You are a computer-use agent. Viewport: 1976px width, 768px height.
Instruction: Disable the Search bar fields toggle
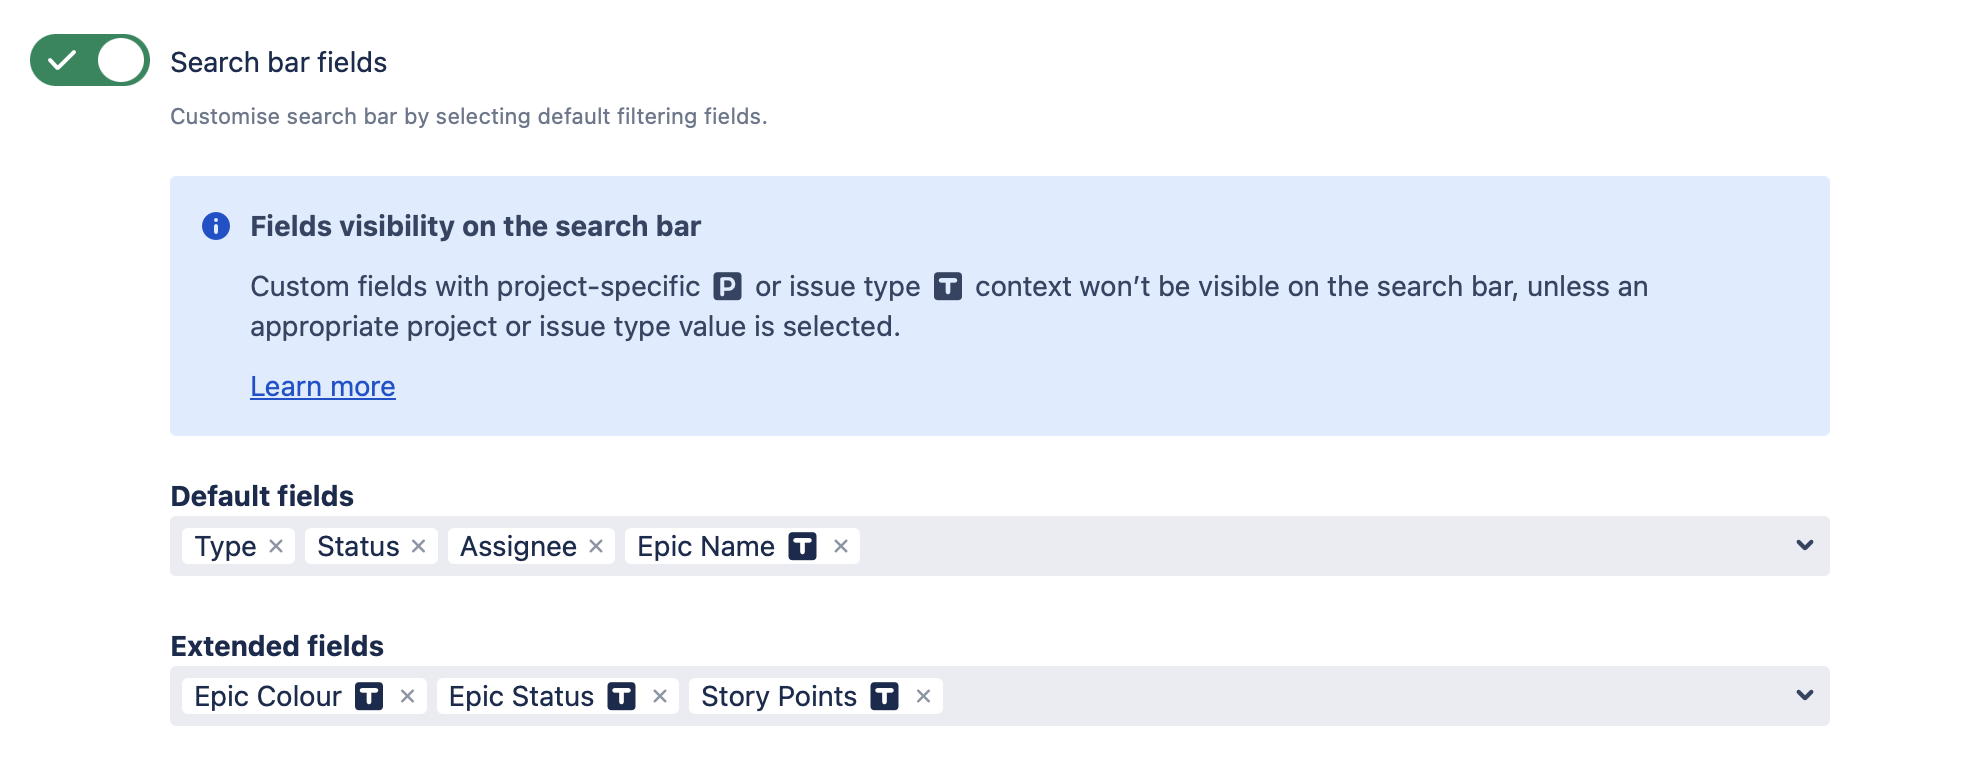click(90, 60)
